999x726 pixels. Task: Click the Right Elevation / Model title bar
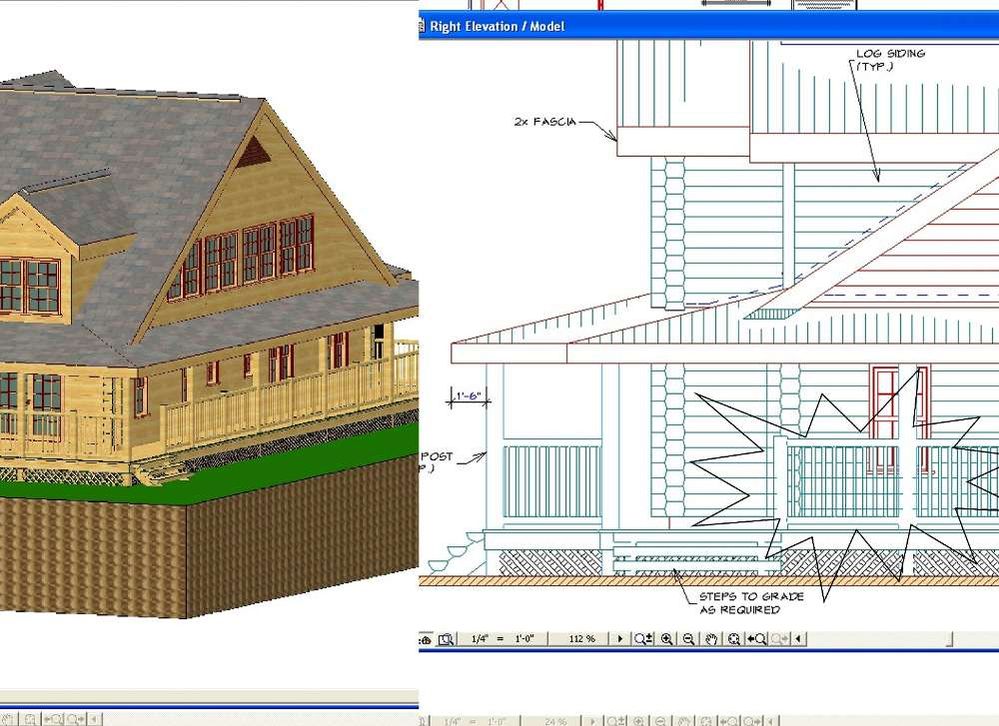pos(708,26)
